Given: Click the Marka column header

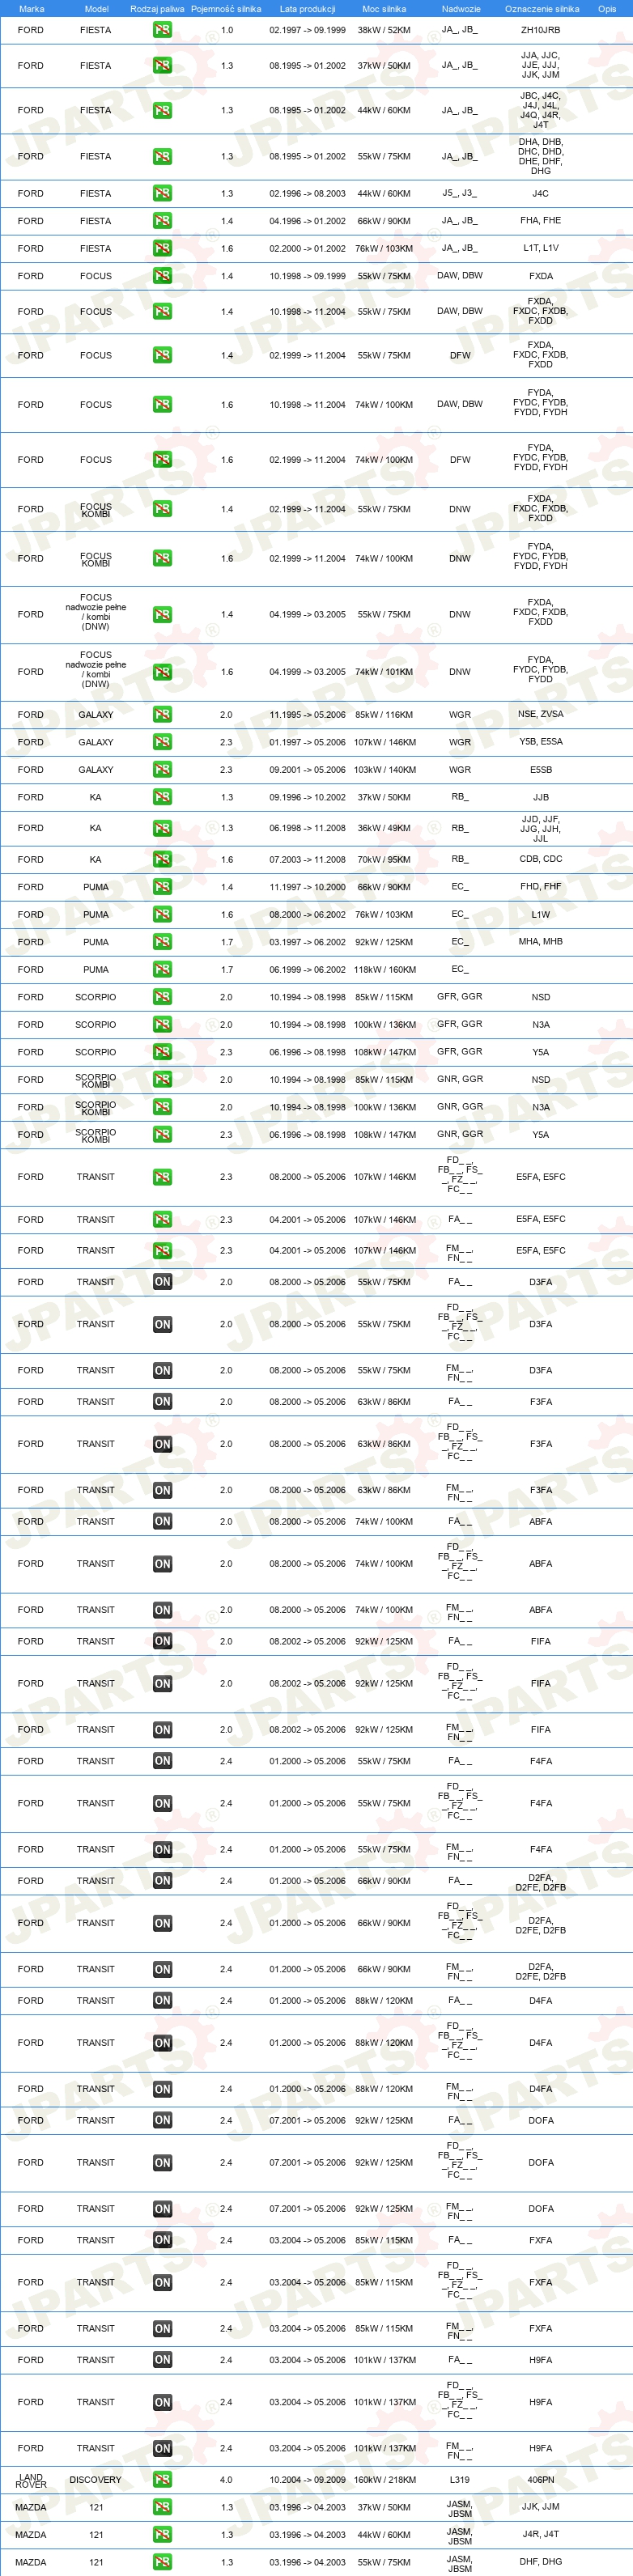Looking at the screenshot, I should point(31,9).
